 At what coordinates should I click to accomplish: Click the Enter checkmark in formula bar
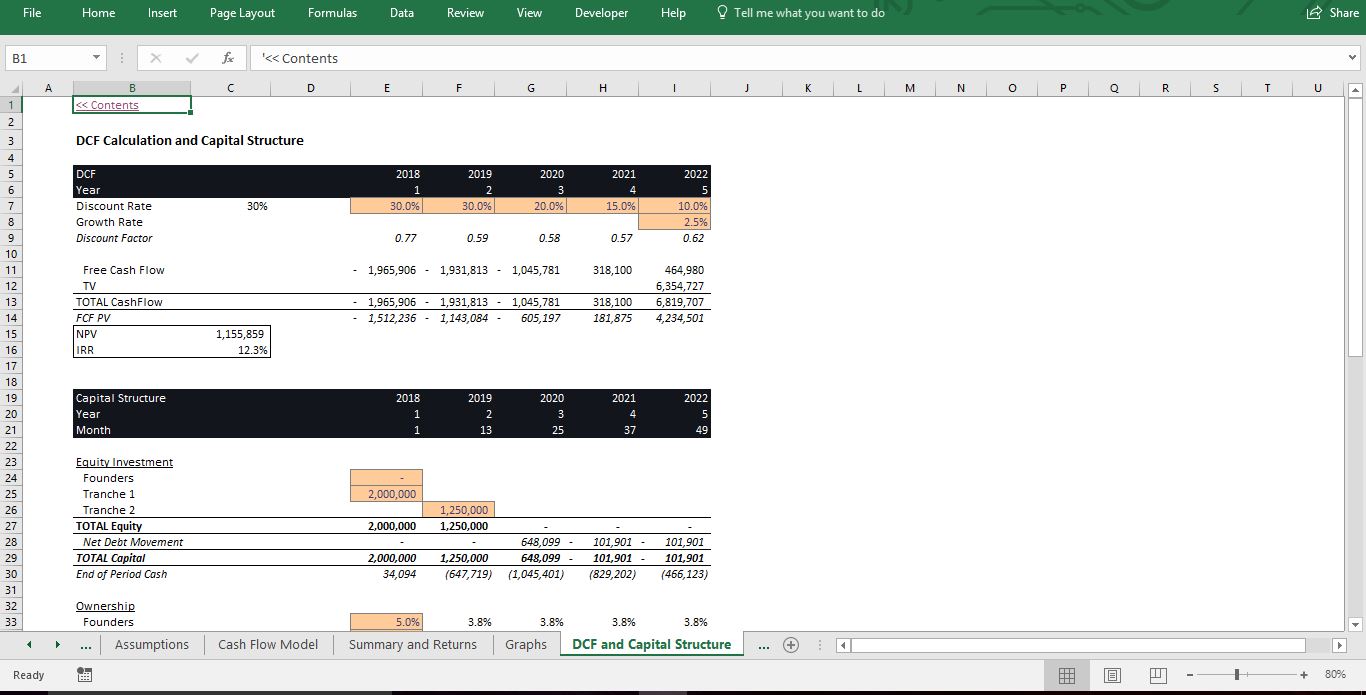tap(192, 58)
